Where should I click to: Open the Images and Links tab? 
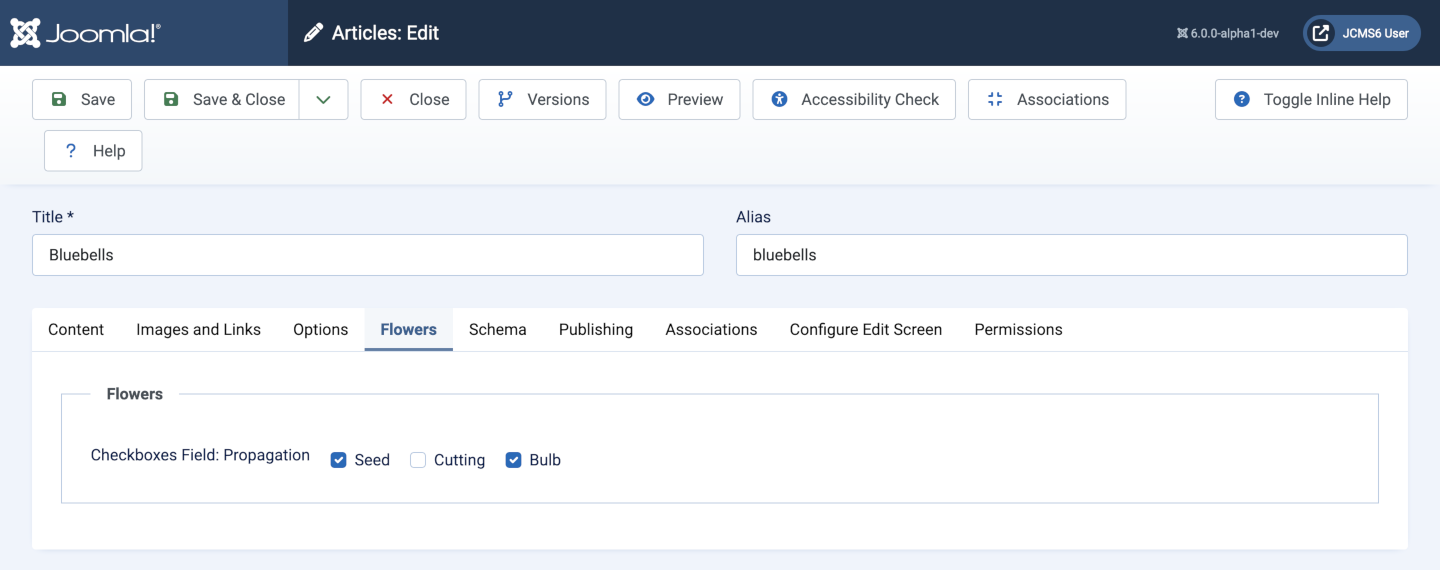point(198,329)
